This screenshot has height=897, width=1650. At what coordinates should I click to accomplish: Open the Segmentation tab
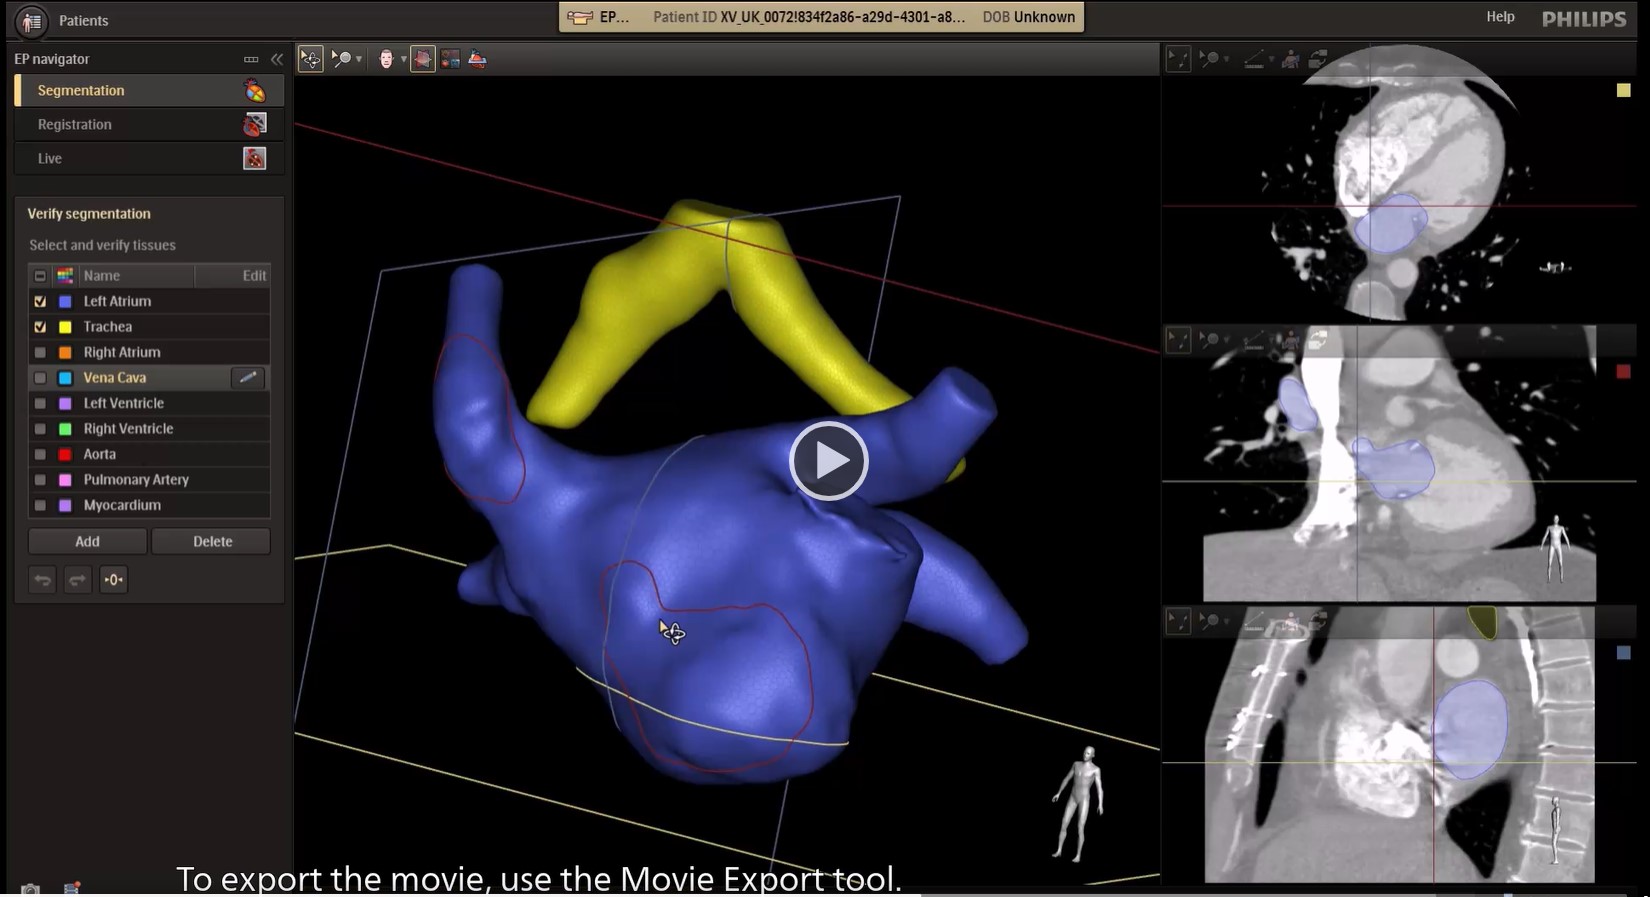pos(149,90)
